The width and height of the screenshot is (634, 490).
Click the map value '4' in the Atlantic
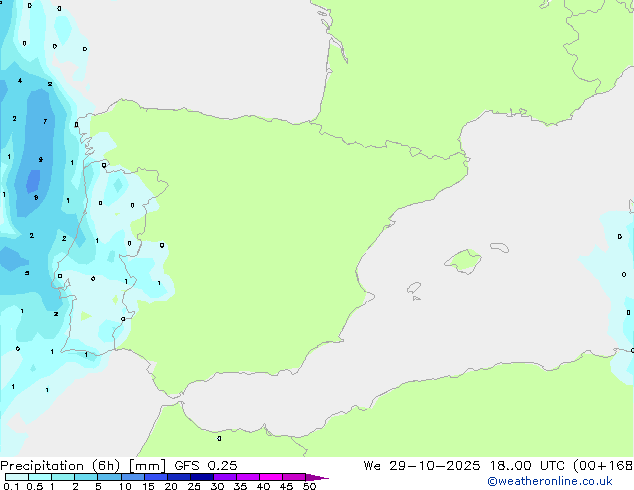[x=20, y=81]
